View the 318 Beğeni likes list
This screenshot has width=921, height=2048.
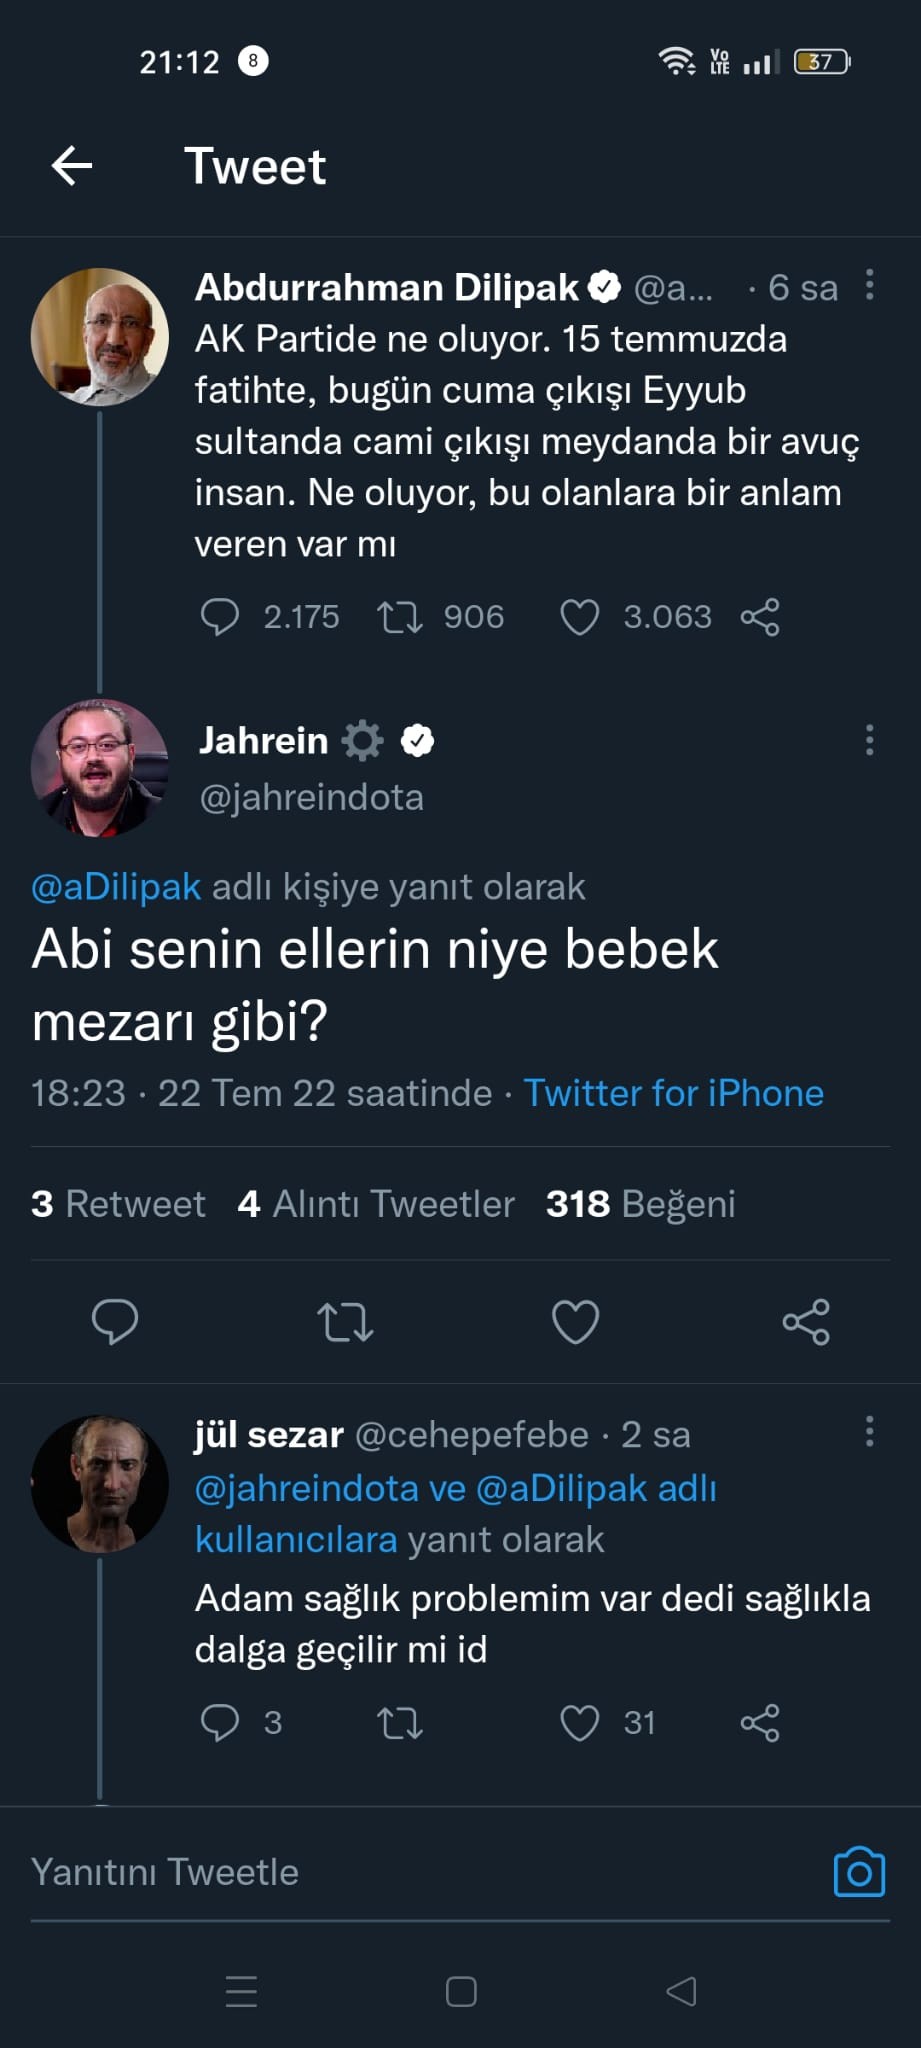click(x=640, y=1204)
